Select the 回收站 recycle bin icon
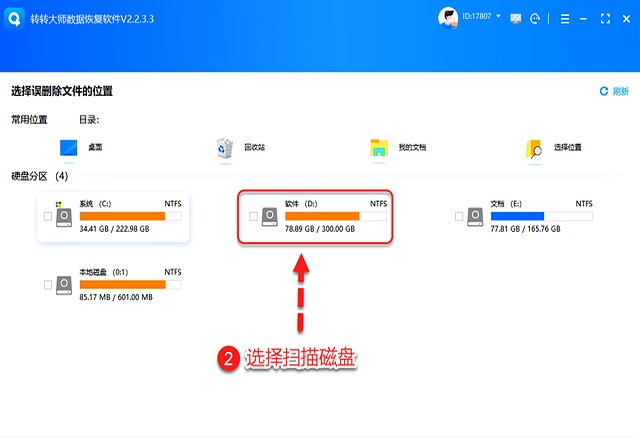This screenshot has height=438, width=640. [x=224, y=148]
